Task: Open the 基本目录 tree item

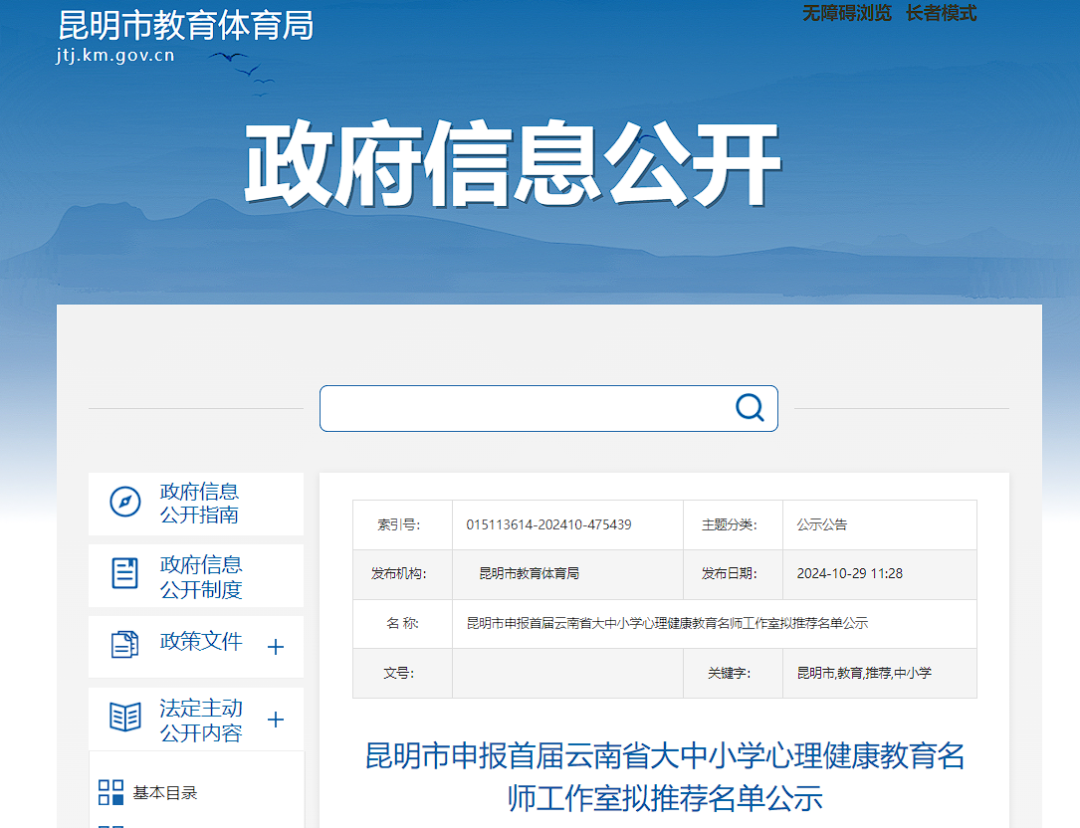Action: click(165, 793)
